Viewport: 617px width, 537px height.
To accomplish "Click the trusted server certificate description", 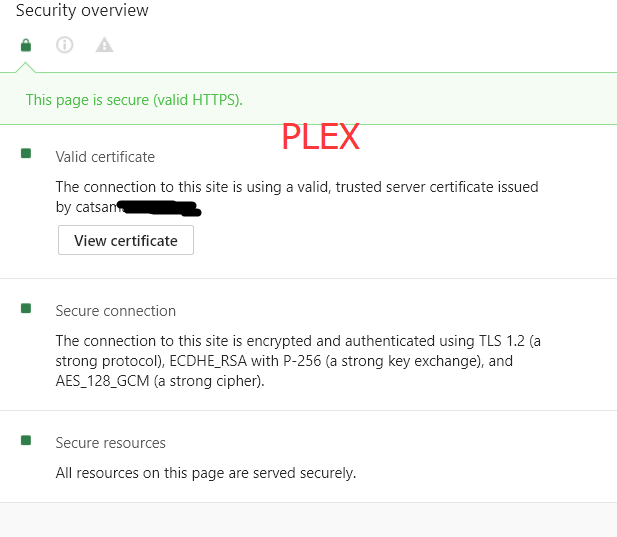I will coord(297,187).
